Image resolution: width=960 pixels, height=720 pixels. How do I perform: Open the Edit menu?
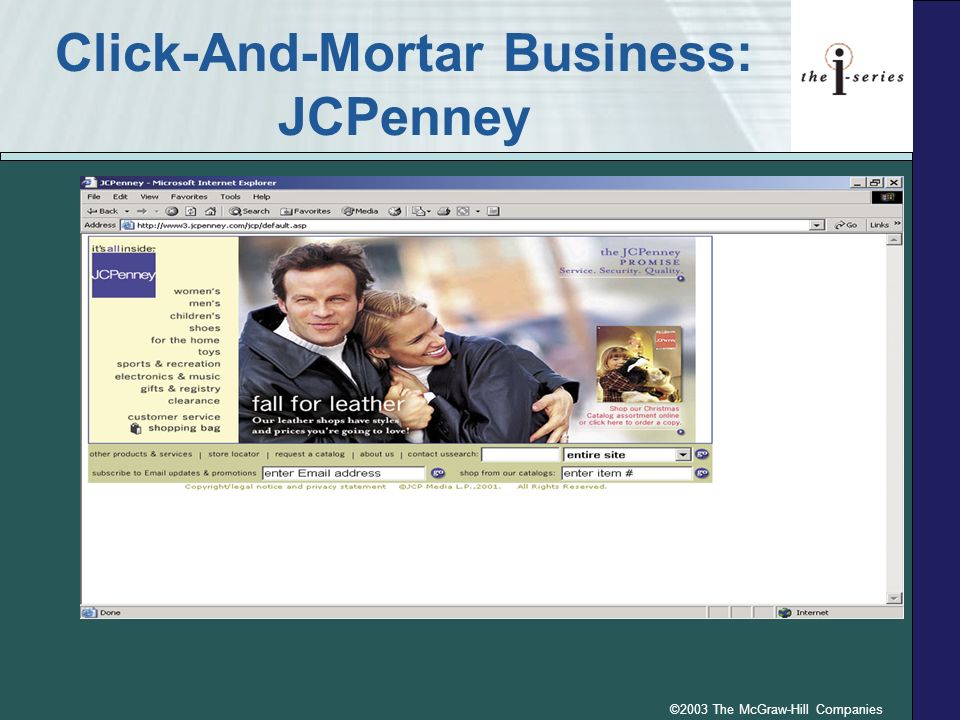pyautogui.click(x=120, y=197)
